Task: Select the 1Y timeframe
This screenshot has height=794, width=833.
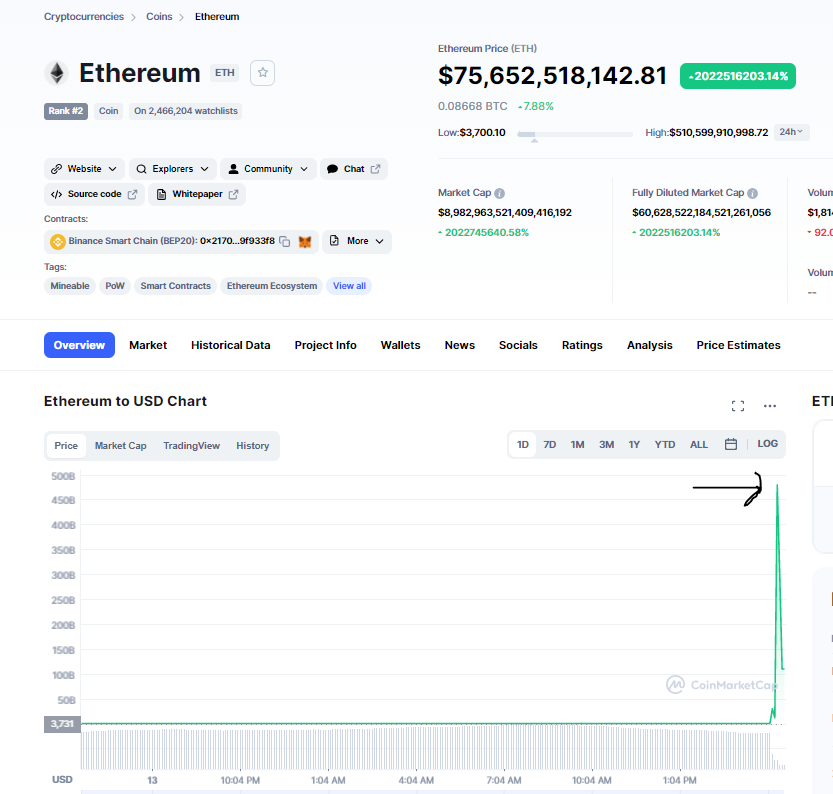Action: 635,444
